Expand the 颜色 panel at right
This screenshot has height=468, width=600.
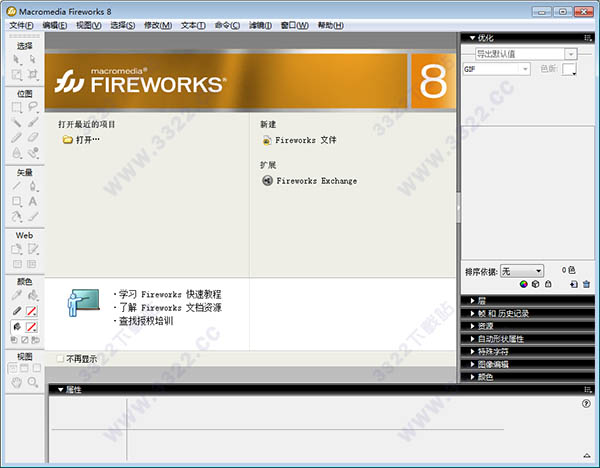528,377
